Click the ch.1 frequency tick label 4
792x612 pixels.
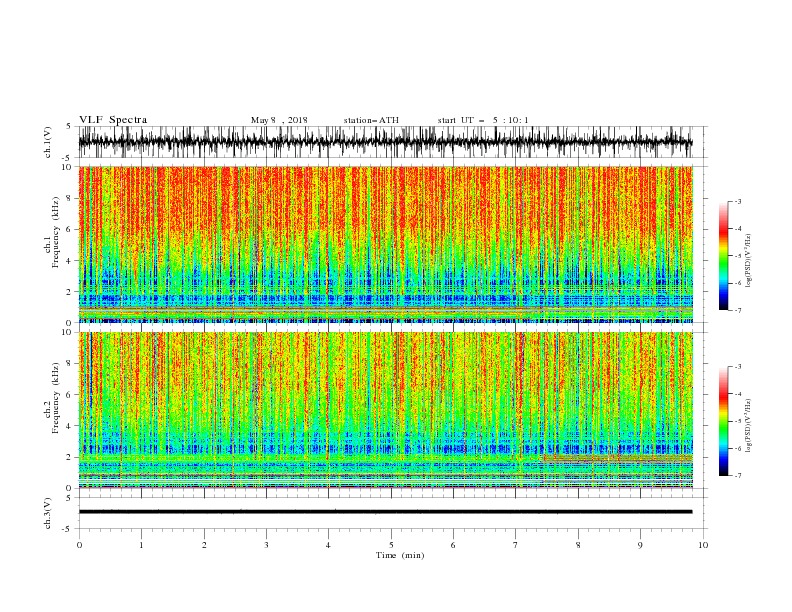69,261
